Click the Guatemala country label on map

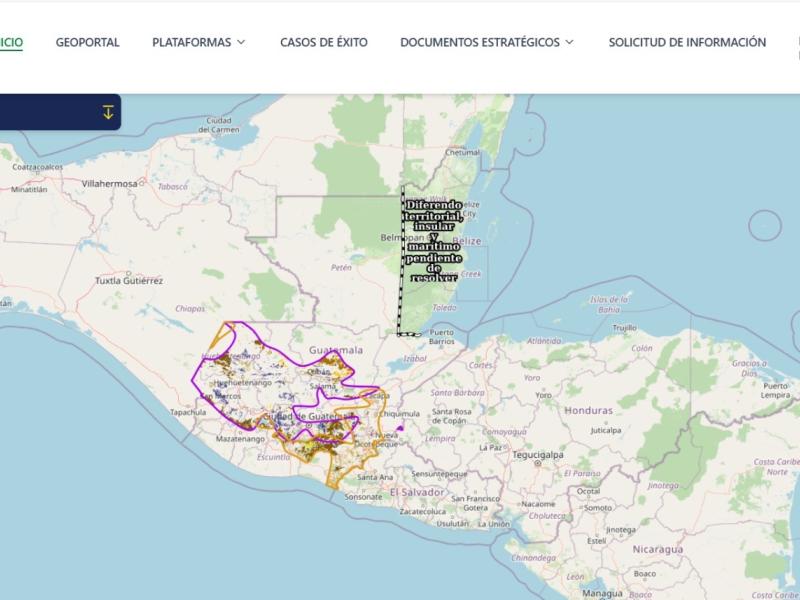pyautogui.click(x=336, y=351)
